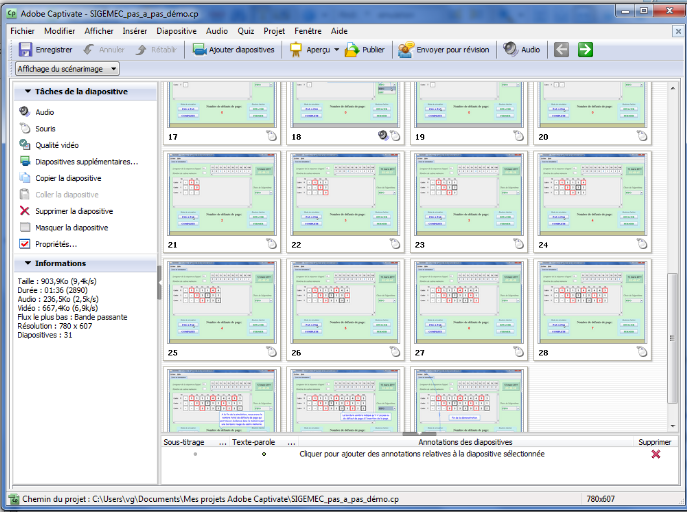687x512 pixels.
Task: Click the red Supprimer la diapositive icon
Action: pyautogui.click(x=25, y=211)
